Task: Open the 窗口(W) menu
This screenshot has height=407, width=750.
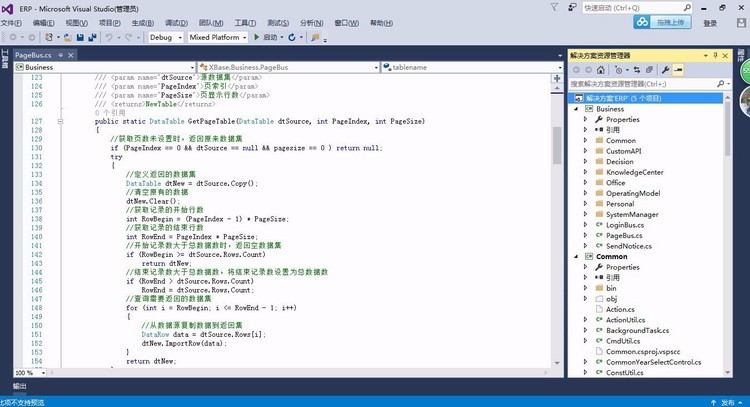Action: pos(346,23)
